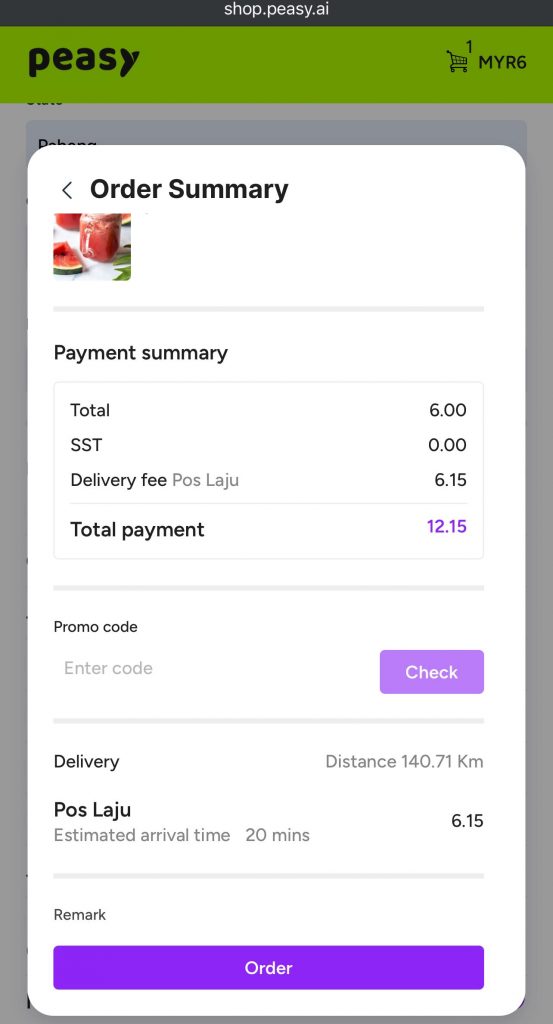
Task: Check the promo code
Action: (432, 672)
